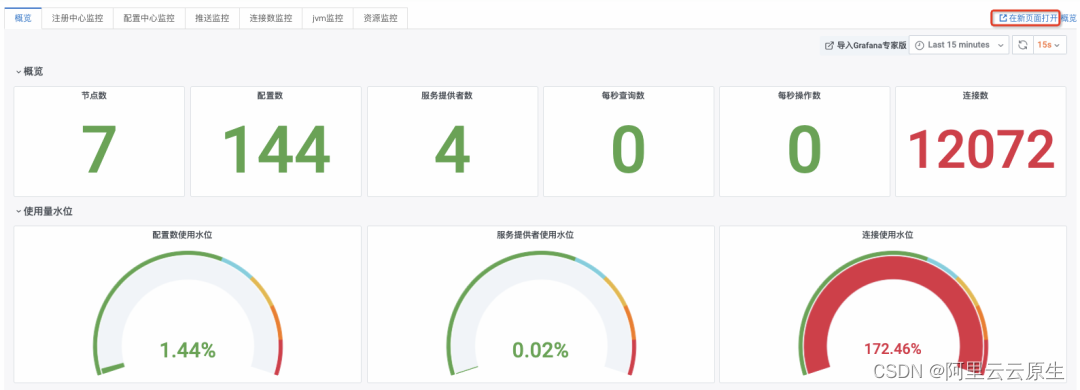Click the refresh dashboard icon
This screenshot has width=1080, height=390.
(x=1023, y=45)
